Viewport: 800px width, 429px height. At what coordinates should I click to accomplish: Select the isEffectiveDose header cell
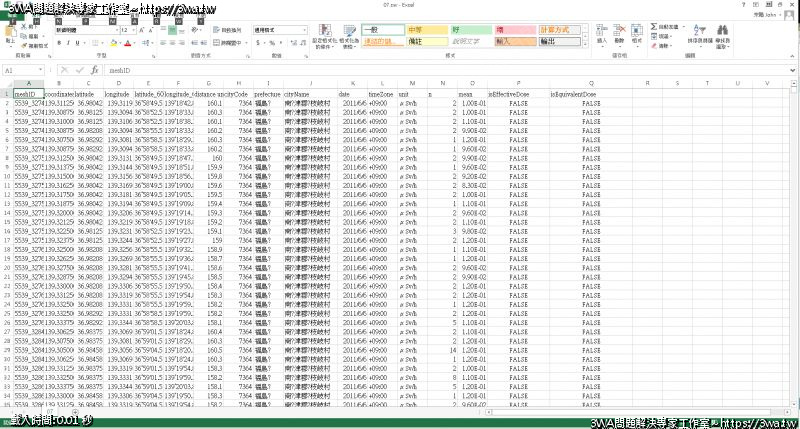[x=518, y=94]
